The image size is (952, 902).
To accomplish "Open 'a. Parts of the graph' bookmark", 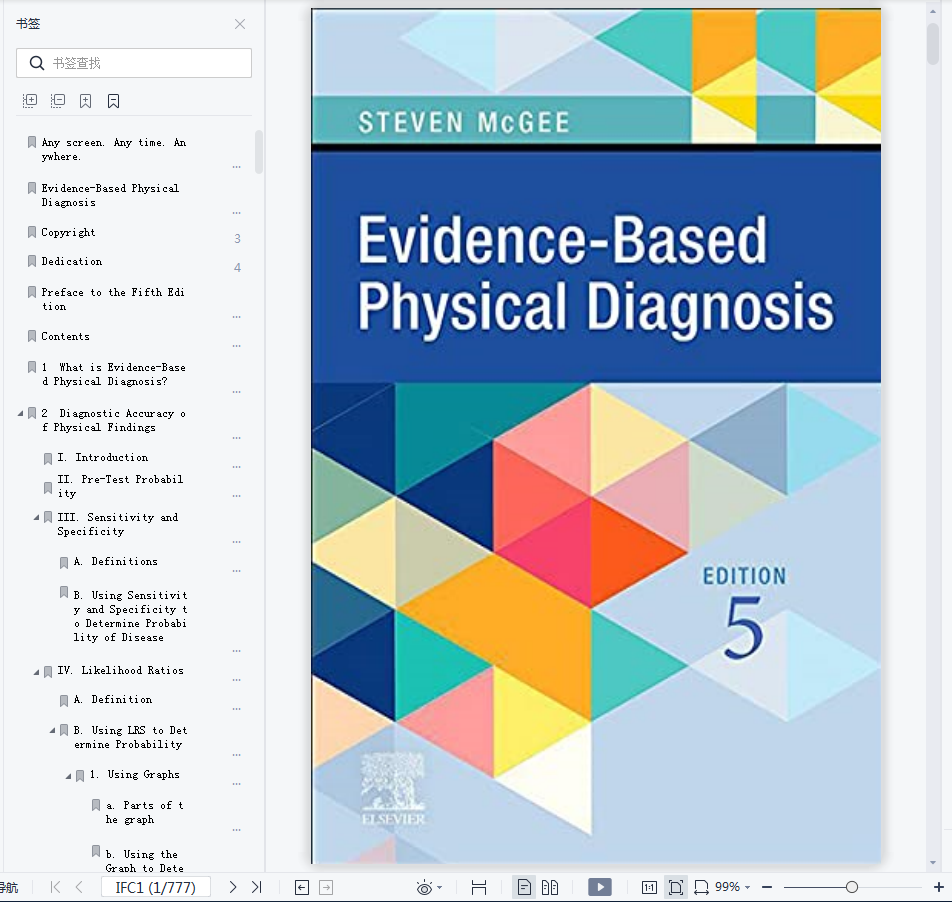I will pos(144,812).
